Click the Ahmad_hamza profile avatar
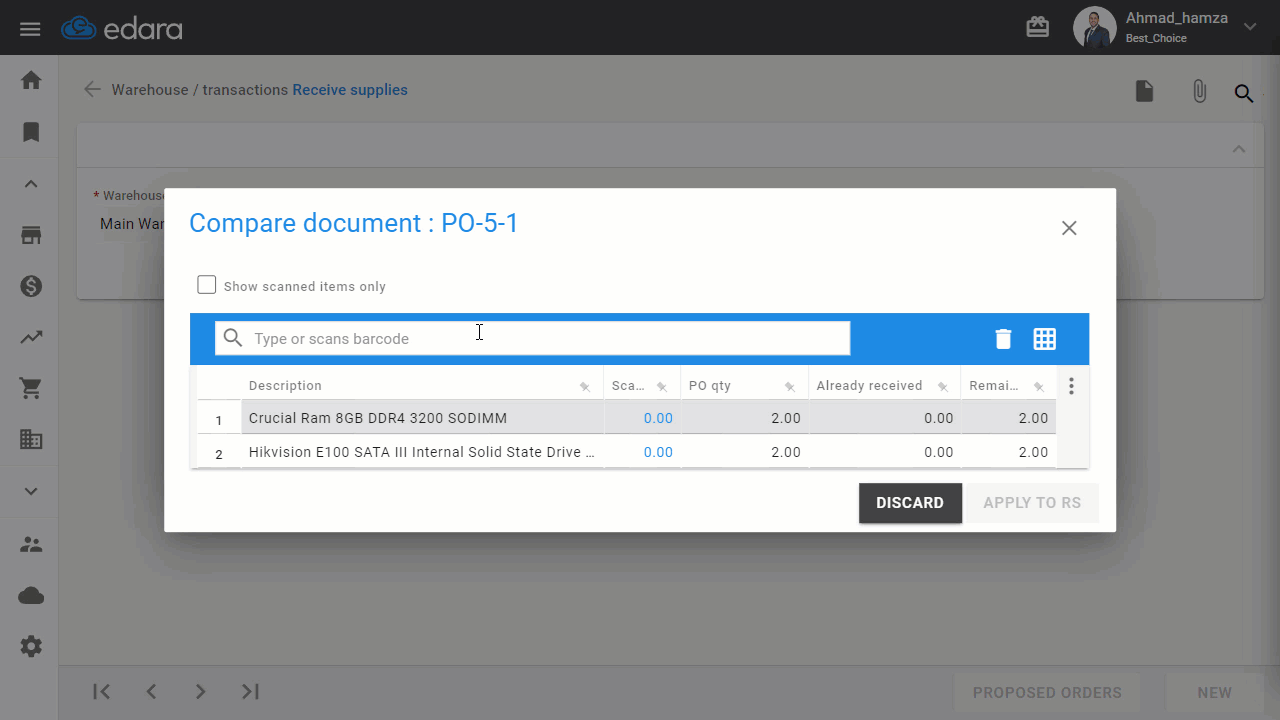The width and height of the screenshot is (1280, 720). (1095, 28)
